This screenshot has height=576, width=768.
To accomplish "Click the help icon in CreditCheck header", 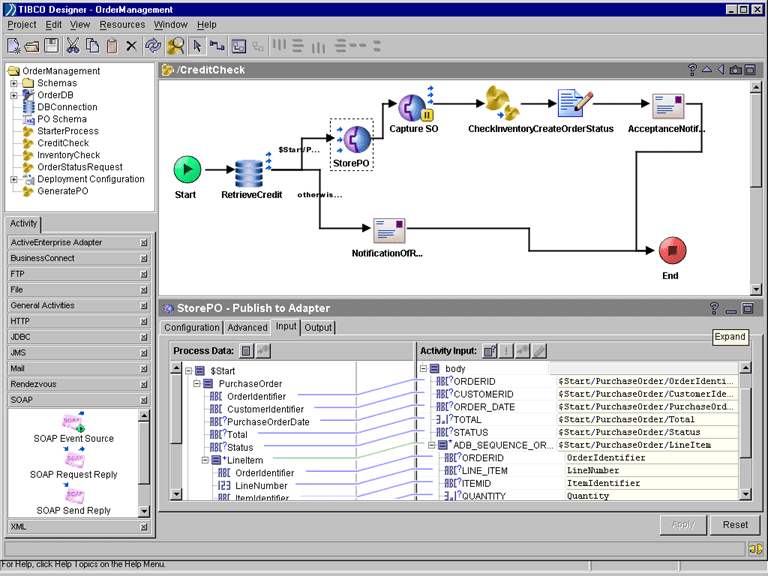I will coord(692,70).
